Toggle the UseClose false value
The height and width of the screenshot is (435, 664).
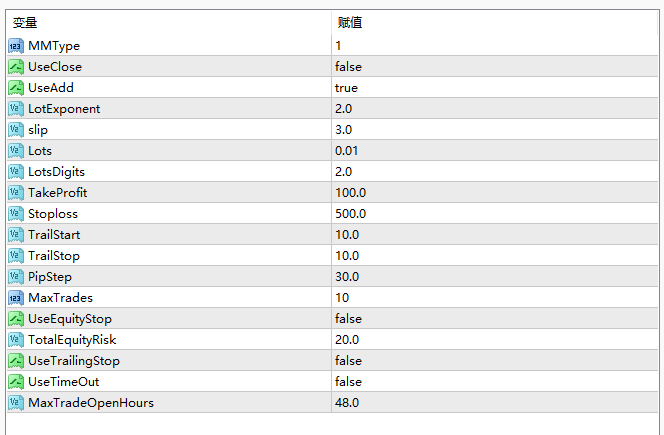(x=349, y=66)
